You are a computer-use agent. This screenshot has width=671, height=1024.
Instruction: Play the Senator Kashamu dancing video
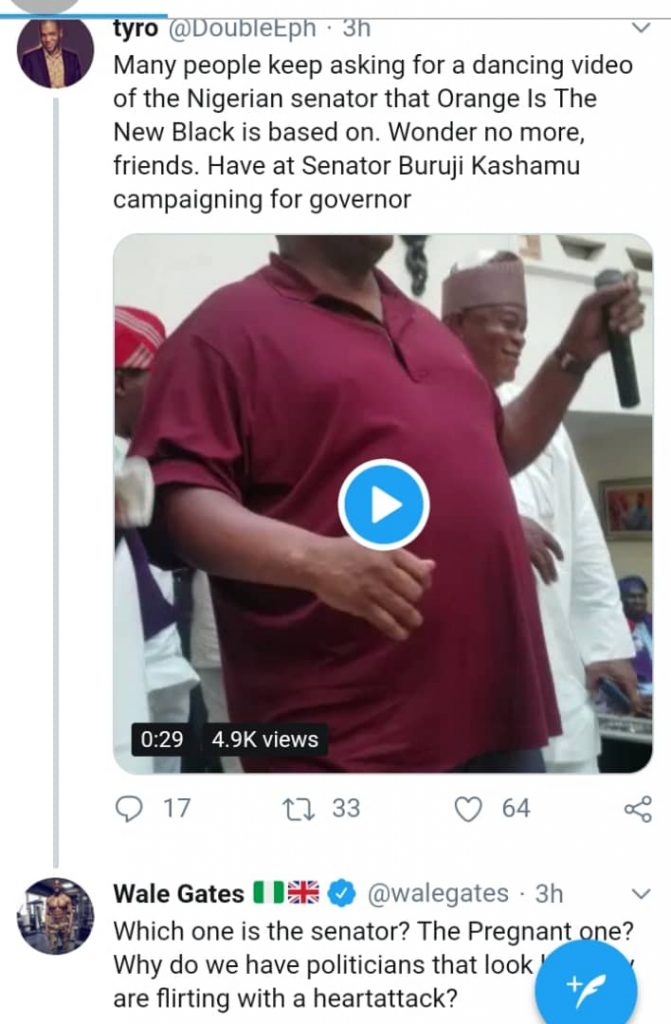[383, 505]
